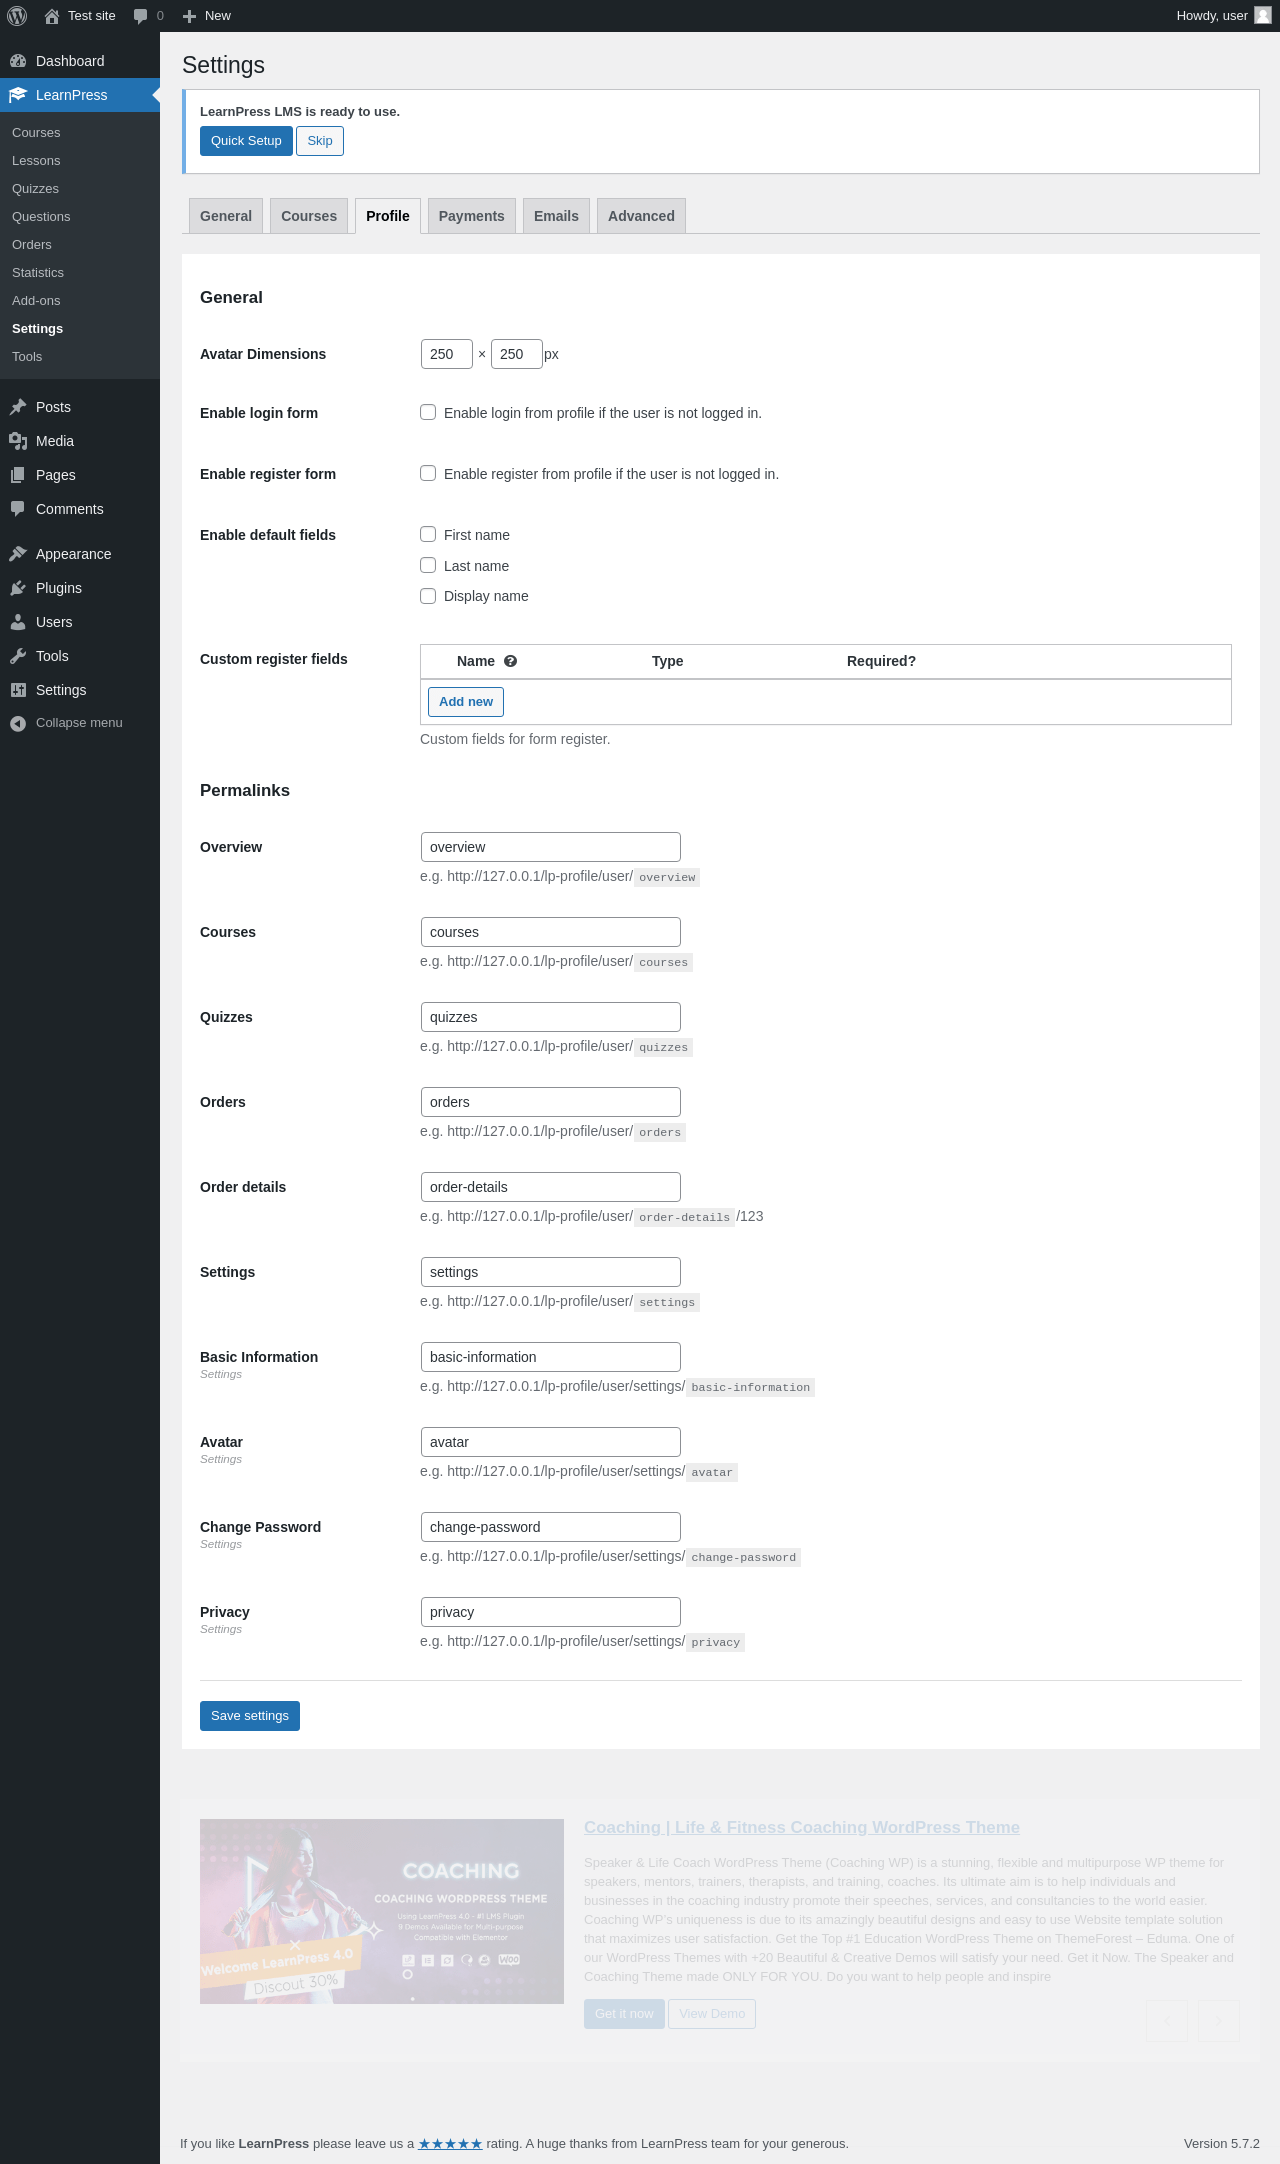This screenshot has height=2164, width=1280.
Task: Click the Tools wrench icon
Action: (18, 656)
